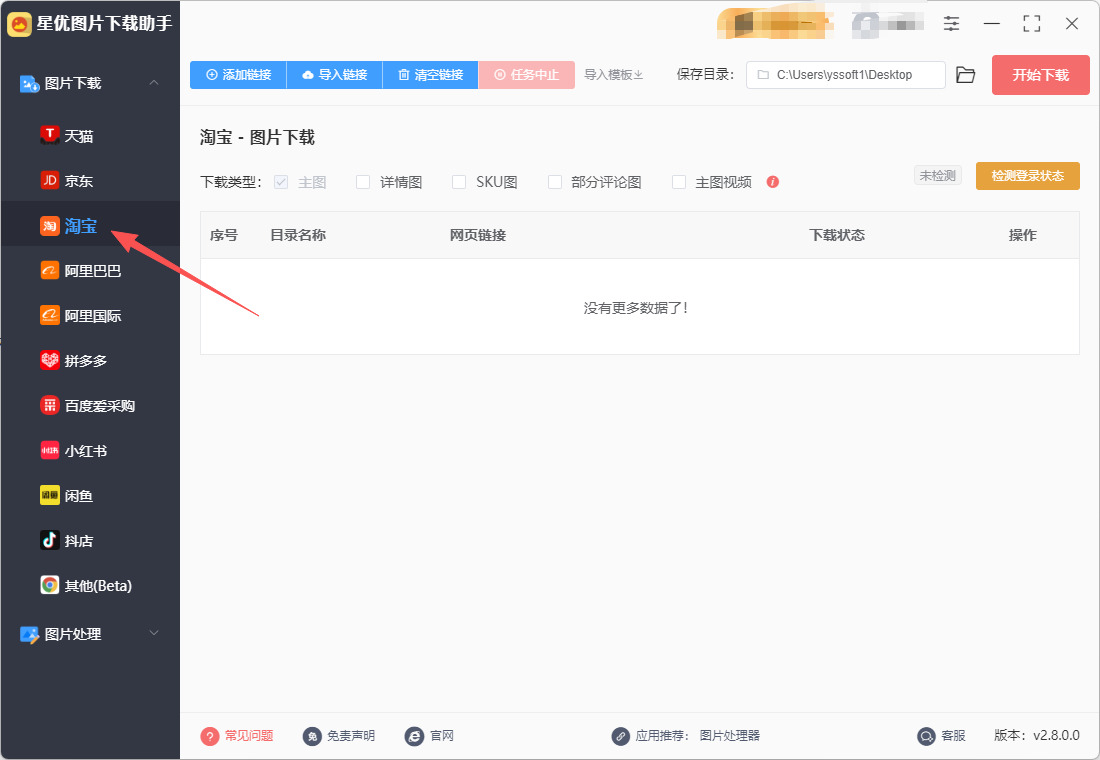Select the JD (京东) icon in sidebar
The height and width of the screenshot is (760, 1100).
(x=50, y=180)
